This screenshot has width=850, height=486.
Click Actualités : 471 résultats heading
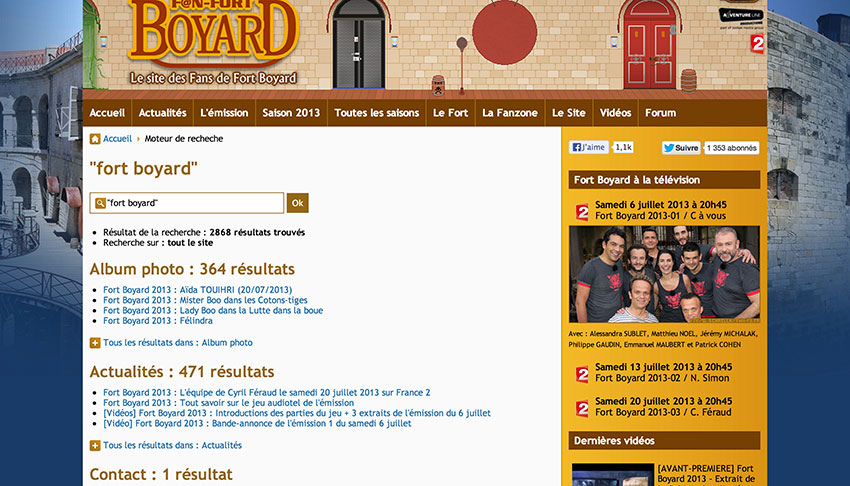click(x=182, y=372)
